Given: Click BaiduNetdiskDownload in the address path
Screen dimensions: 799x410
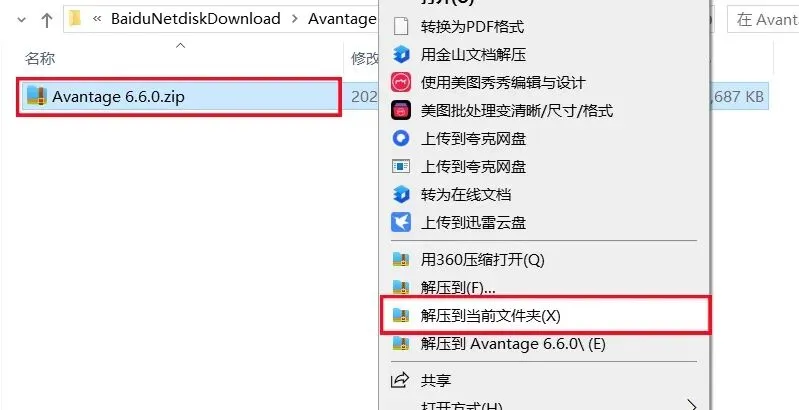Looking at the screenshot, I should 196,19.
